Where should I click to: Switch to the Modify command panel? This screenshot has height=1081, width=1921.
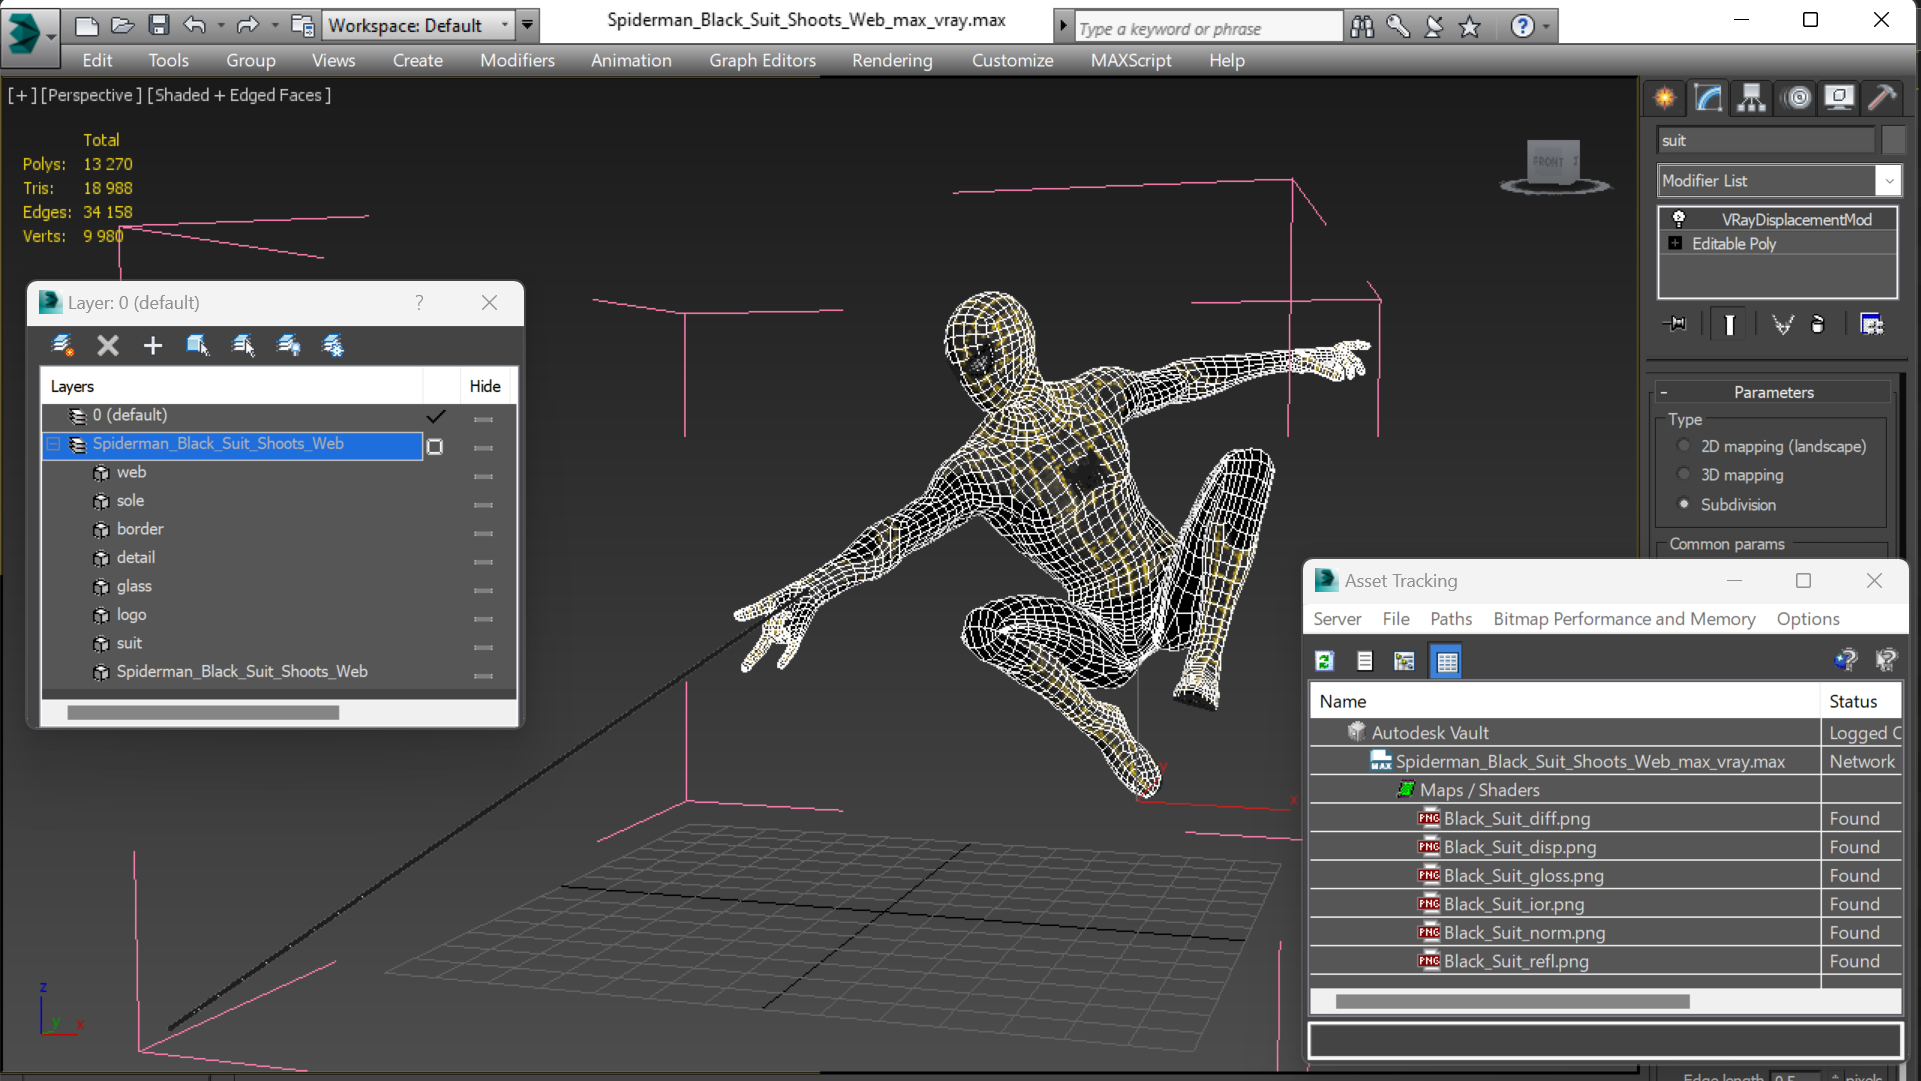(x=1709, y=98)
